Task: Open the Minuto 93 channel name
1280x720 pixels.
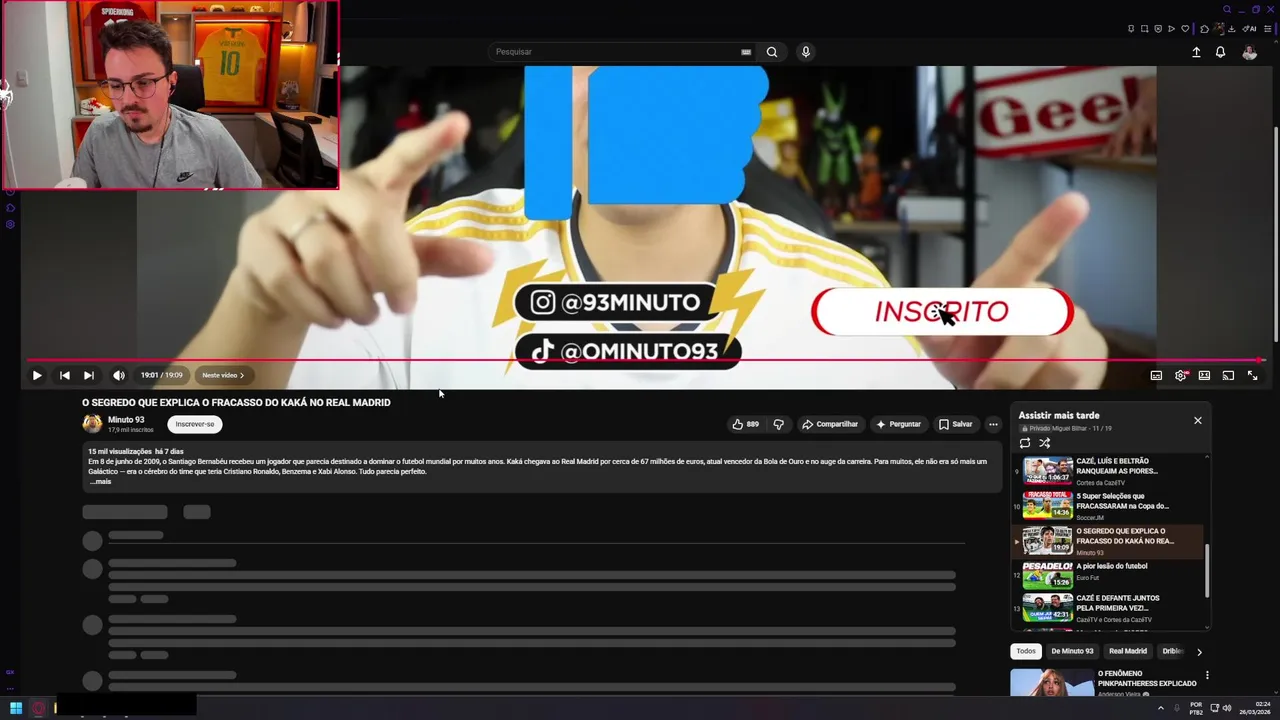Action: tap(126, 420)
